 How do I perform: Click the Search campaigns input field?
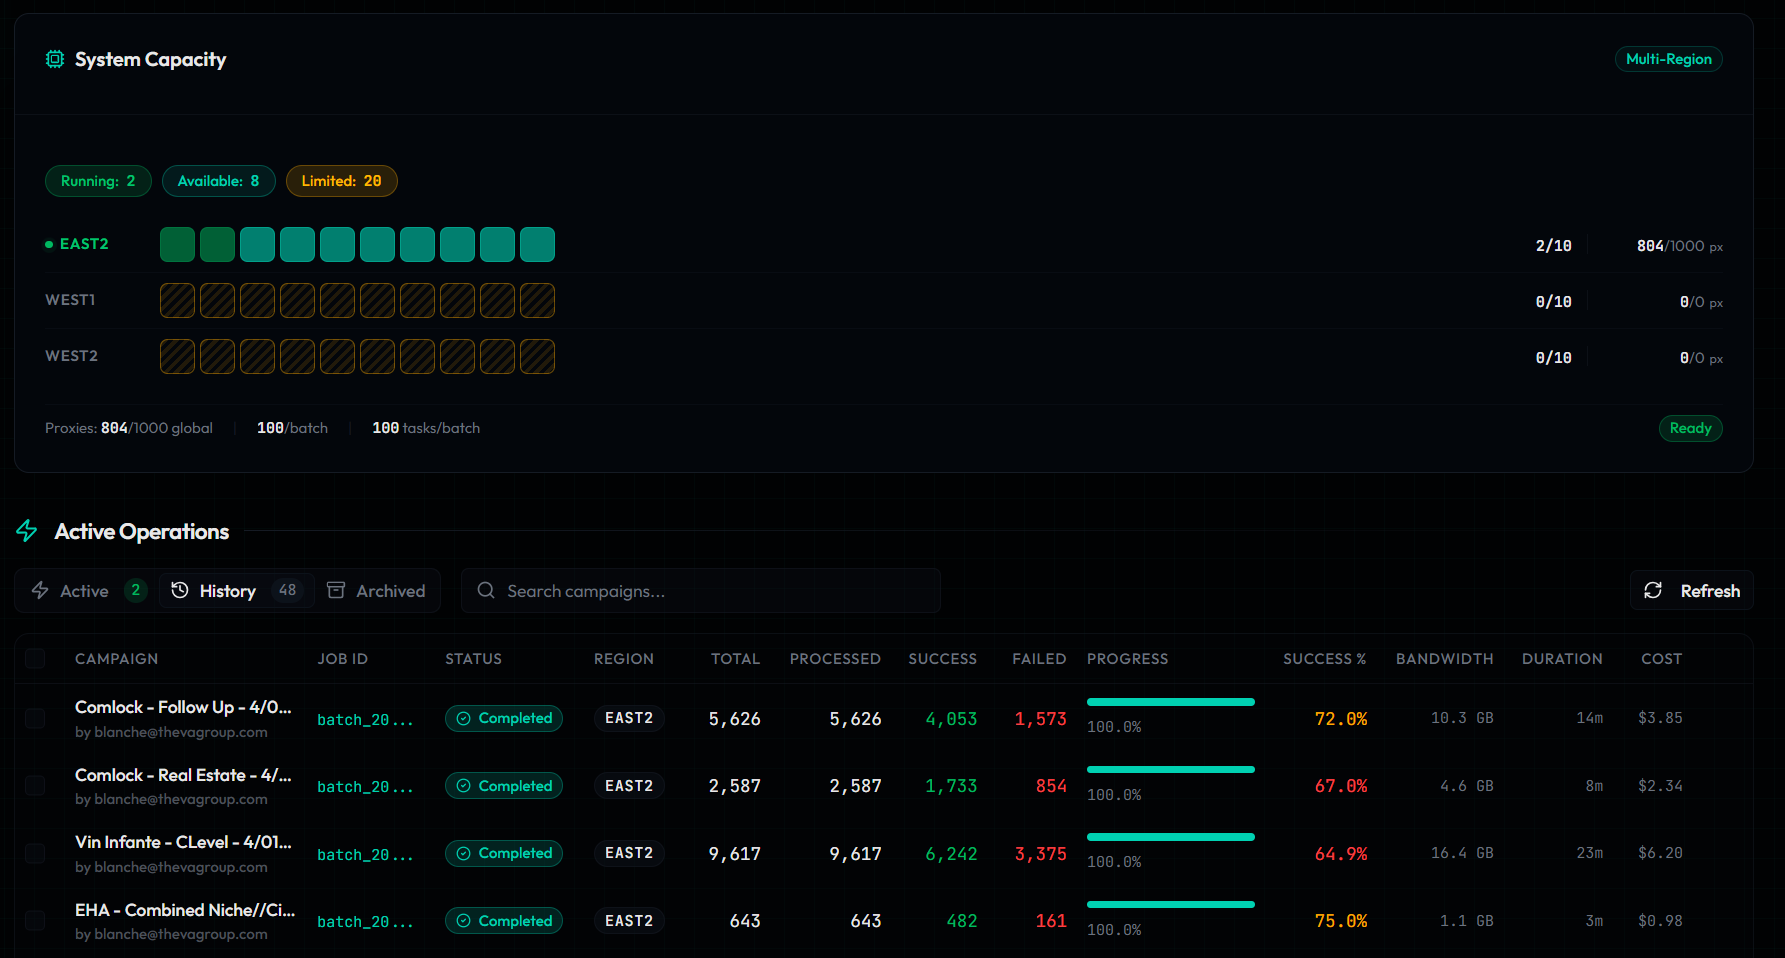tap(700, 590)
